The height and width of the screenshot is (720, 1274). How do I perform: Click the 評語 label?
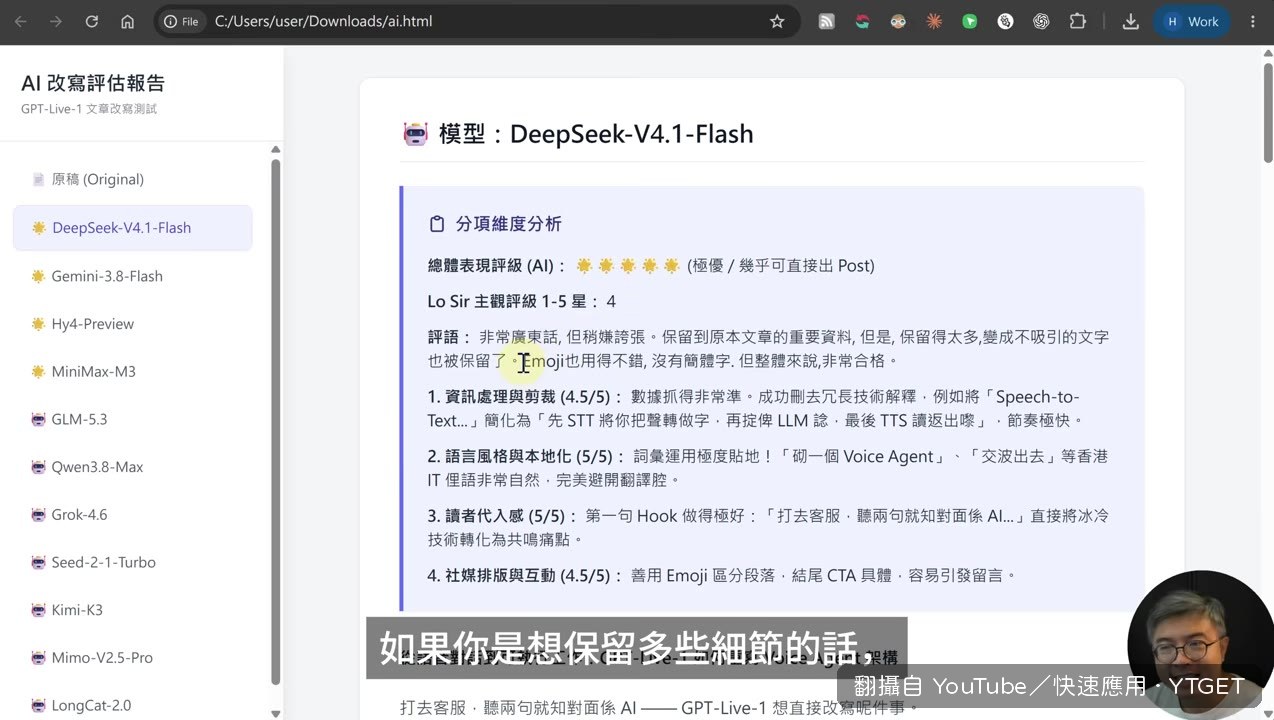[449, 337]
